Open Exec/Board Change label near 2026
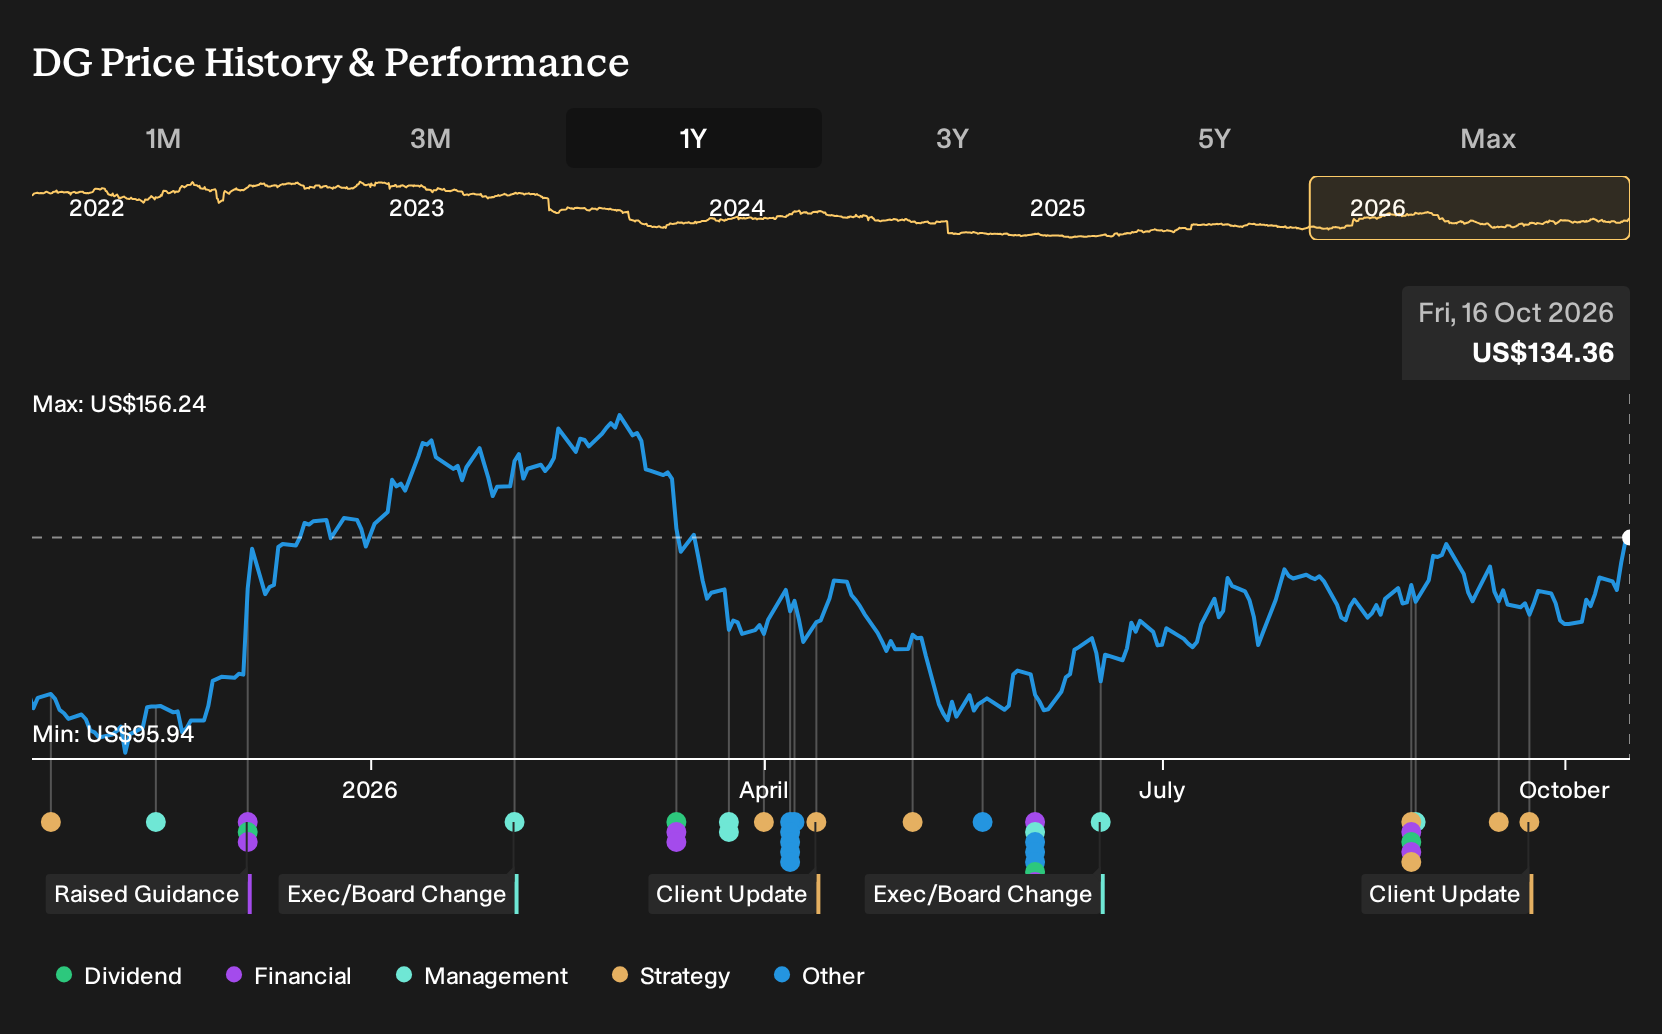1662x1034 pixels. (398, 894)
